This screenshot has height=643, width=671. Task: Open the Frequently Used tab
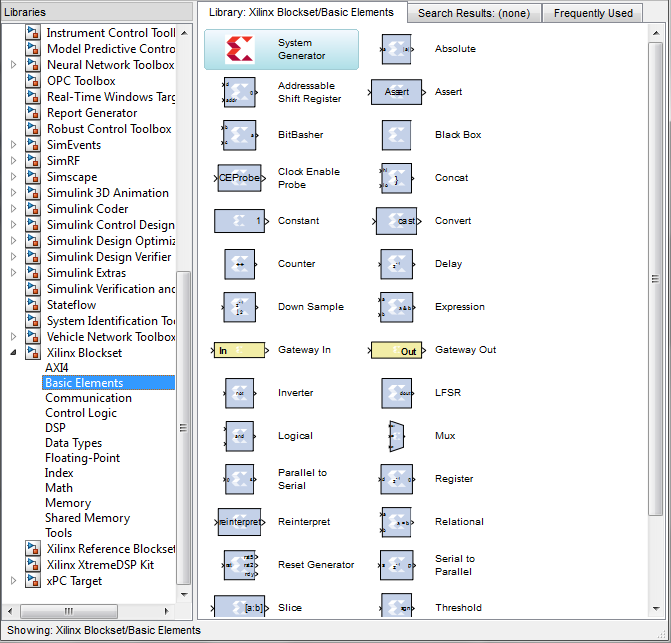pyautogui.click(x=593, y=13)
